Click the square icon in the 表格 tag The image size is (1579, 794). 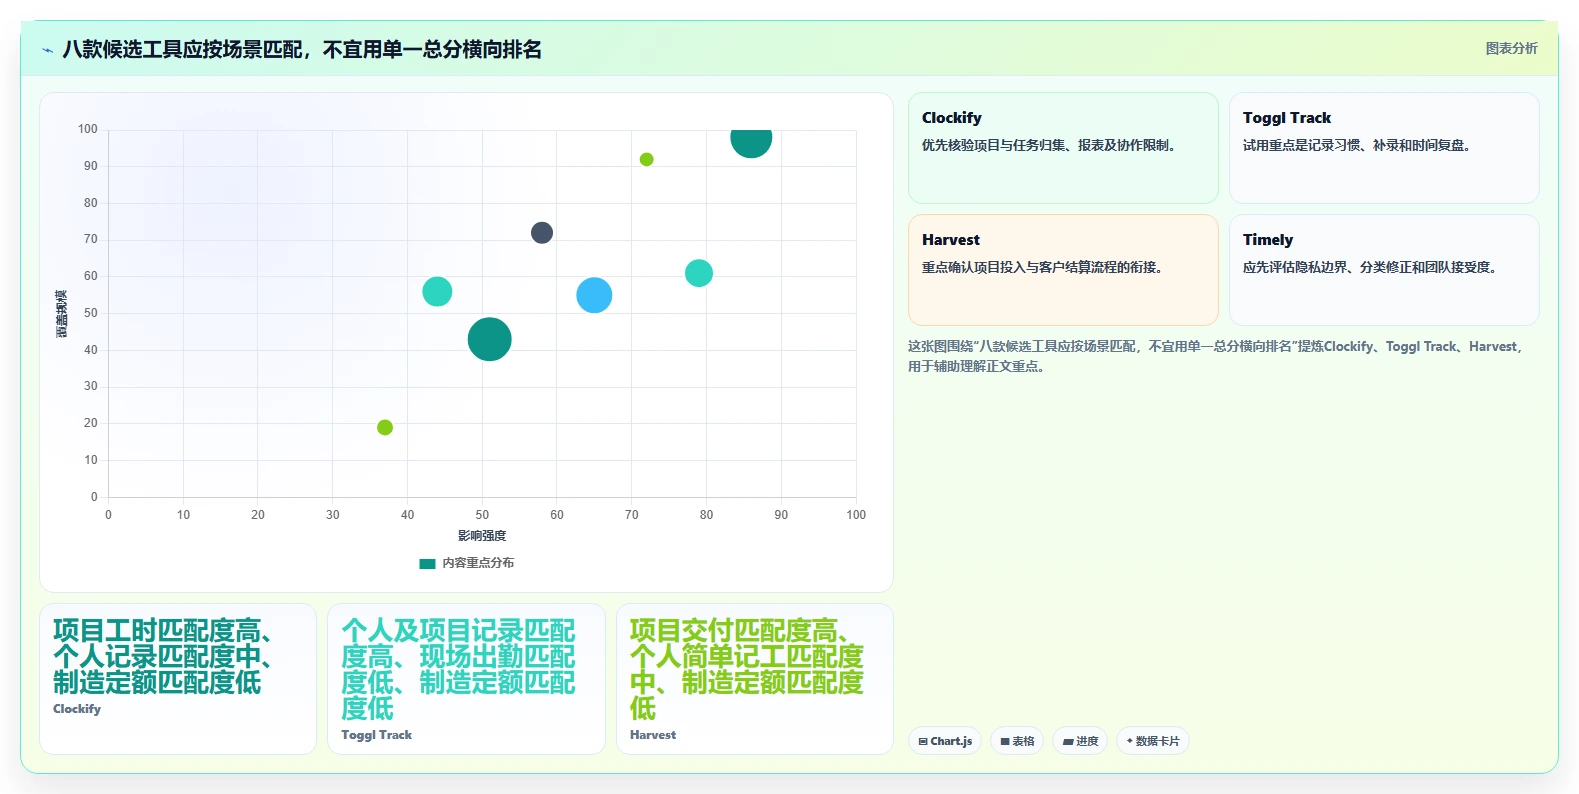(x=1005, y=742)
